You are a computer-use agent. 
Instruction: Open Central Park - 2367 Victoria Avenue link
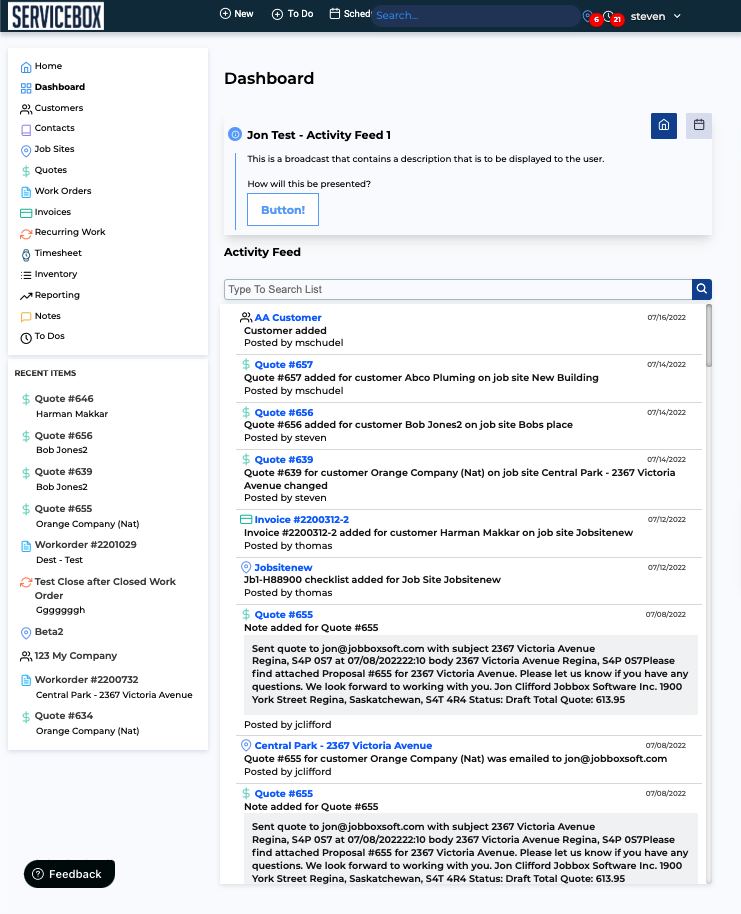(x=343, y=746)
